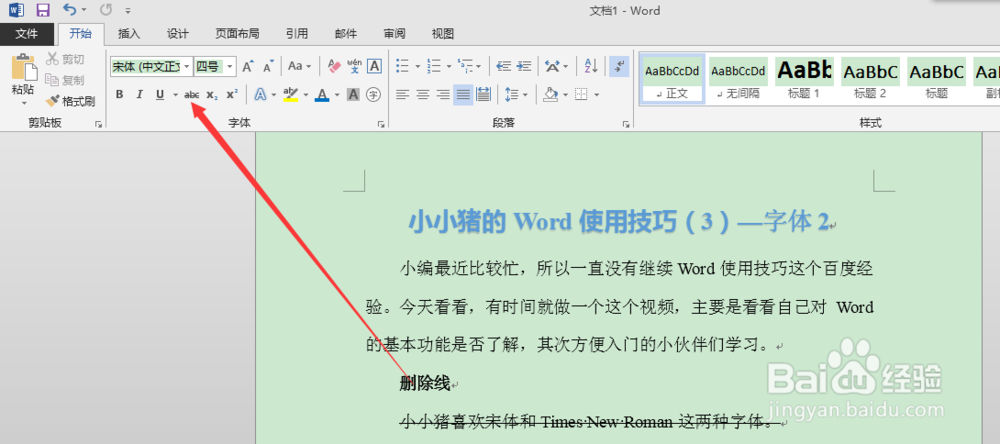Viewport: 1000px width, 444px height.
Task: Click the Enclose Characters (字) icon
Action: 374,95
